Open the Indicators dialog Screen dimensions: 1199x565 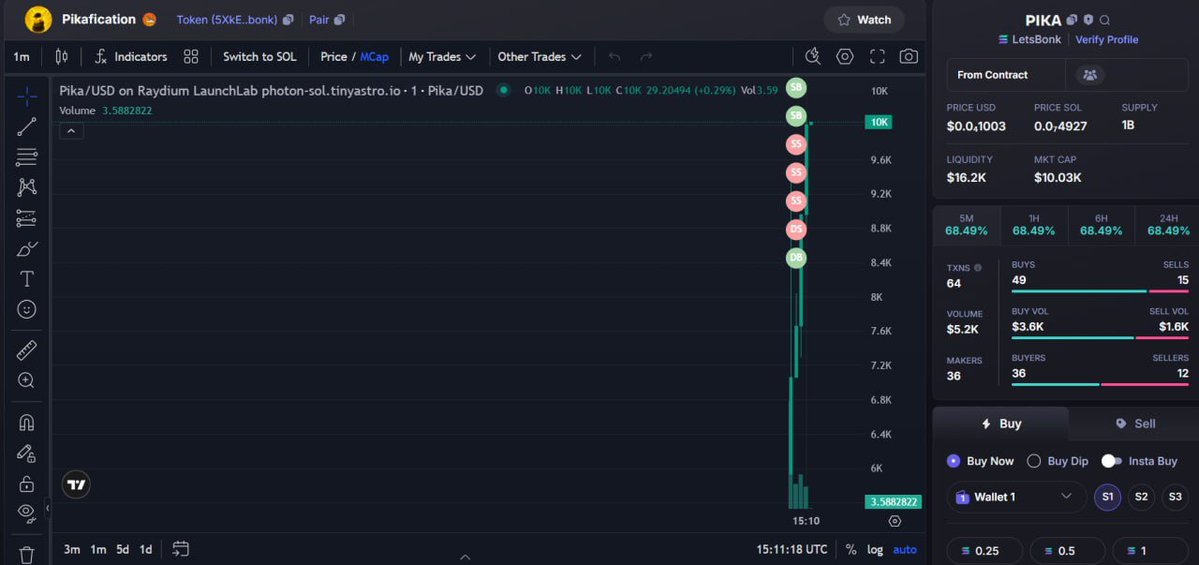pos(131,57)
